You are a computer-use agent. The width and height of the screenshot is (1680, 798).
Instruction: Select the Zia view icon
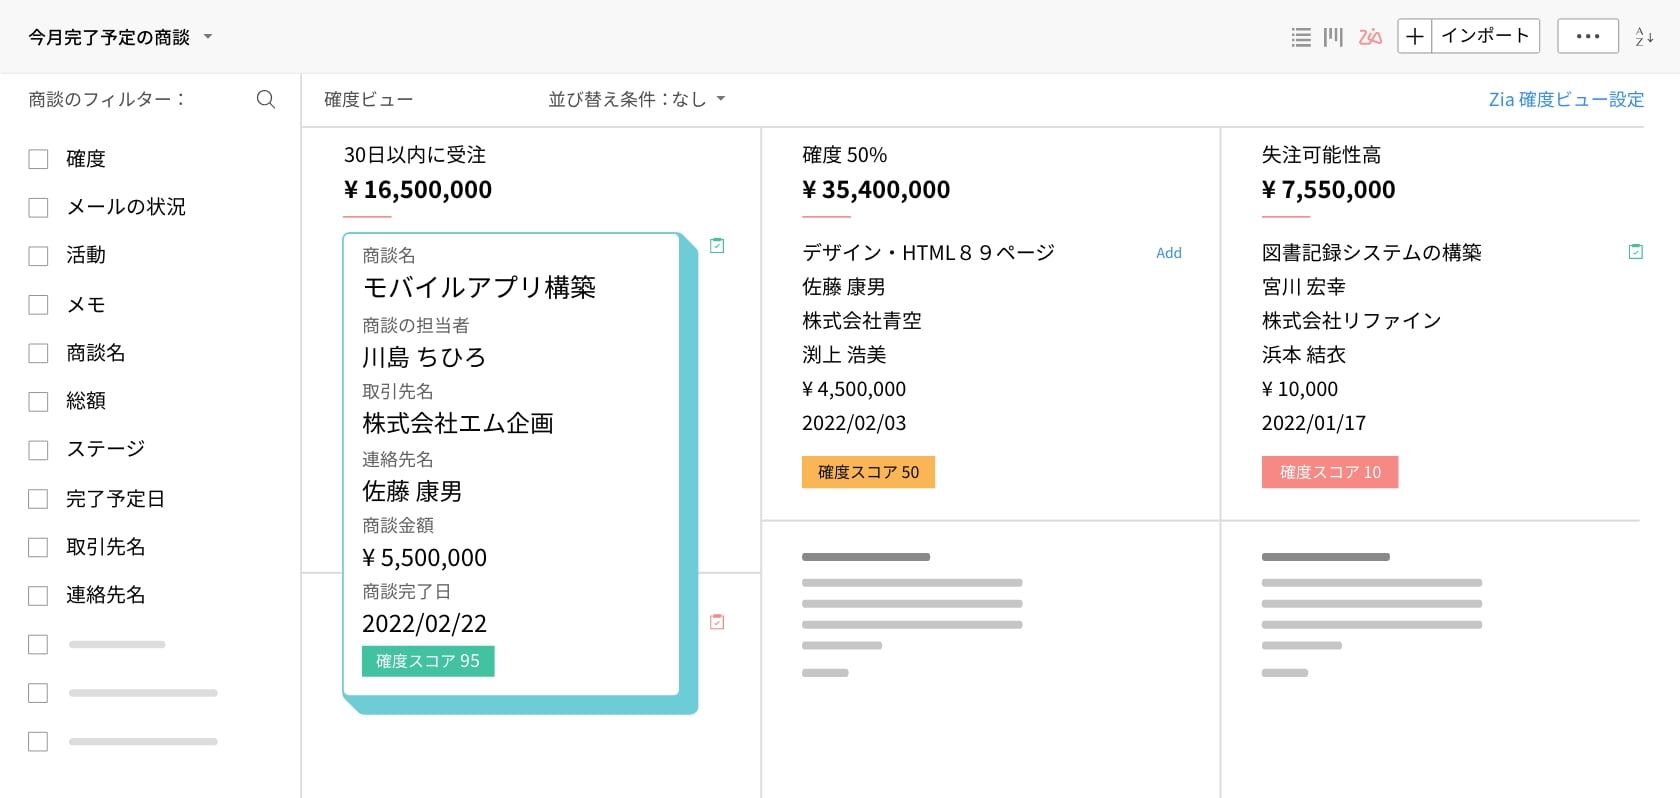1370,37
